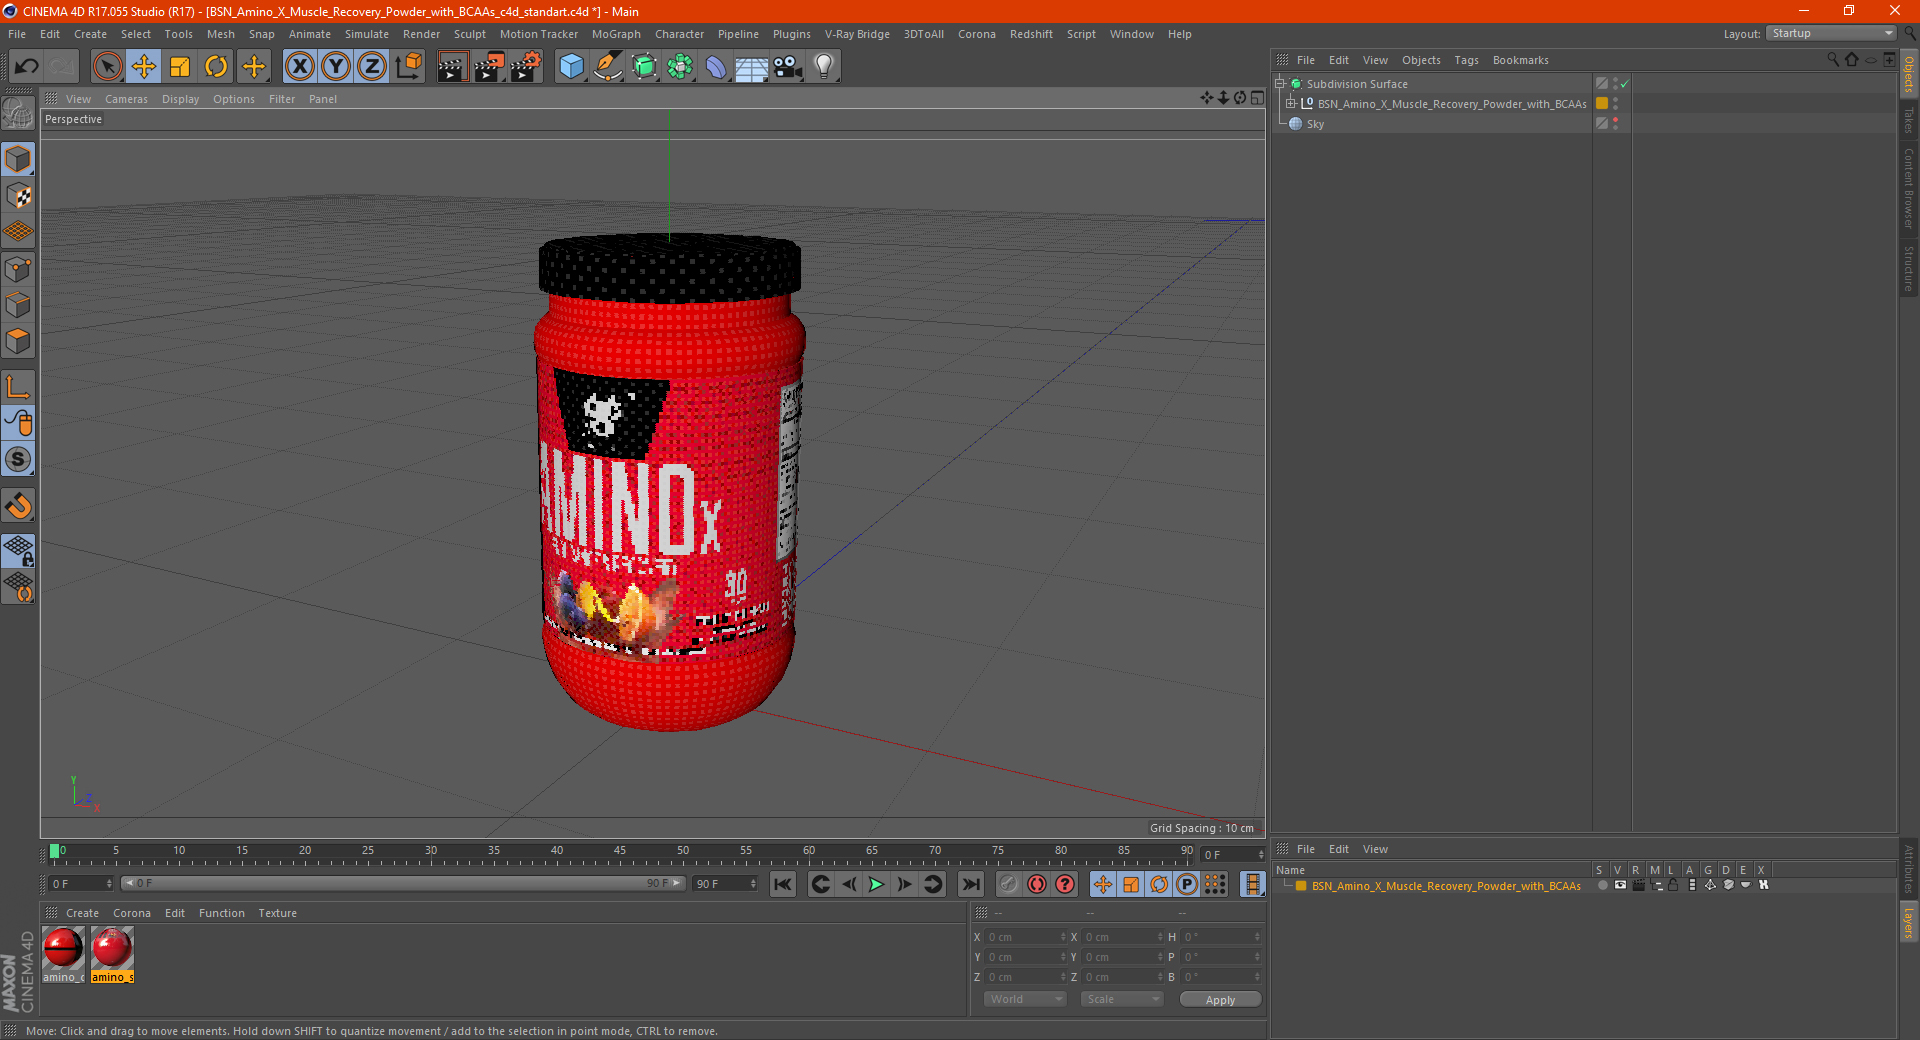The height and width of the screenshot is (1040, 1920).
Task: Add Subdivision Surface generator icon
Action: coord(644,67)
